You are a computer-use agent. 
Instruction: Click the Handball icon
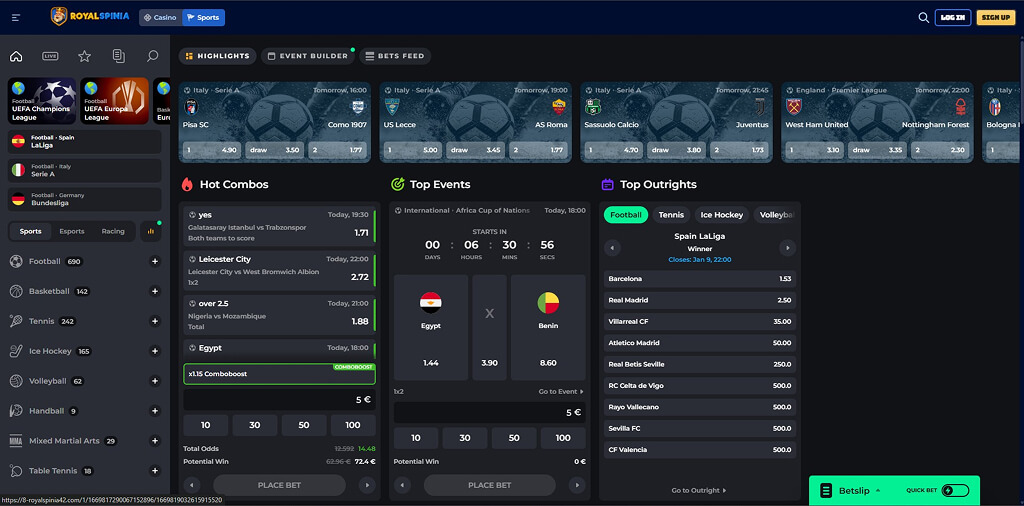16,411
